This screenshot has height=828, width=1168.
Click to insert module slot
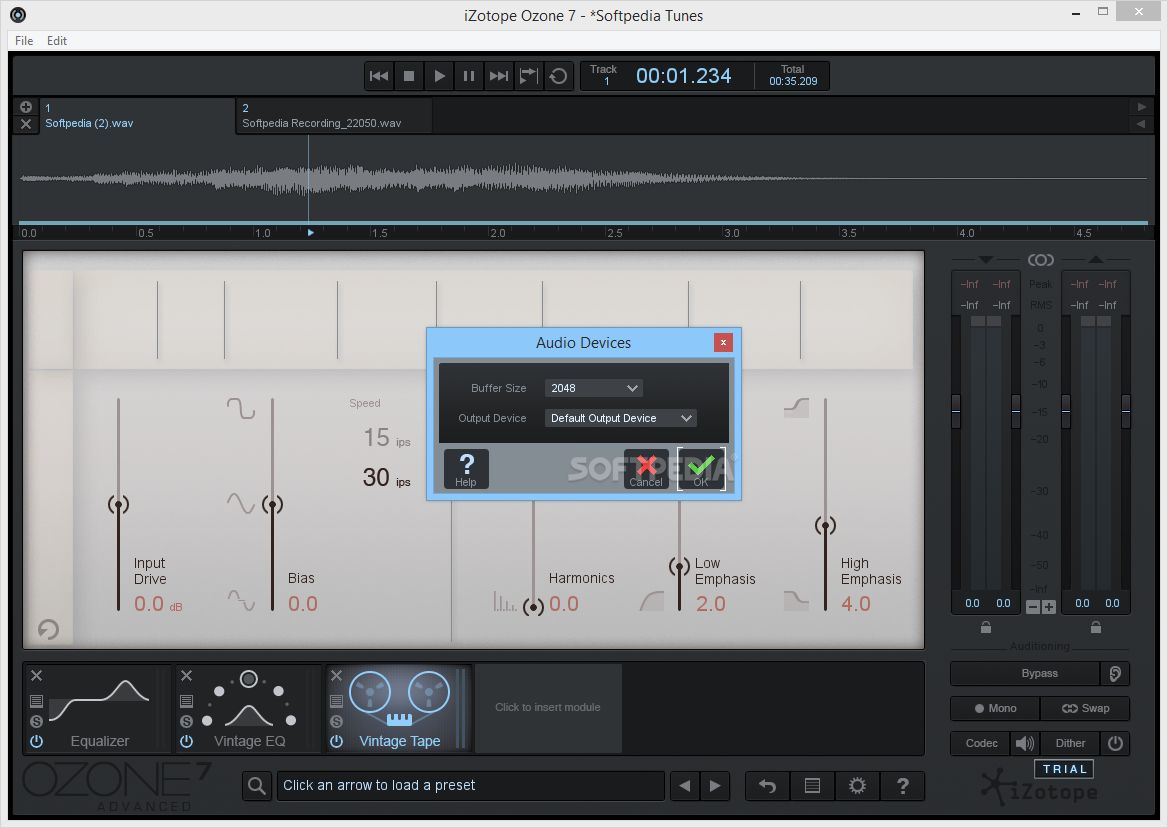[548, 708]
